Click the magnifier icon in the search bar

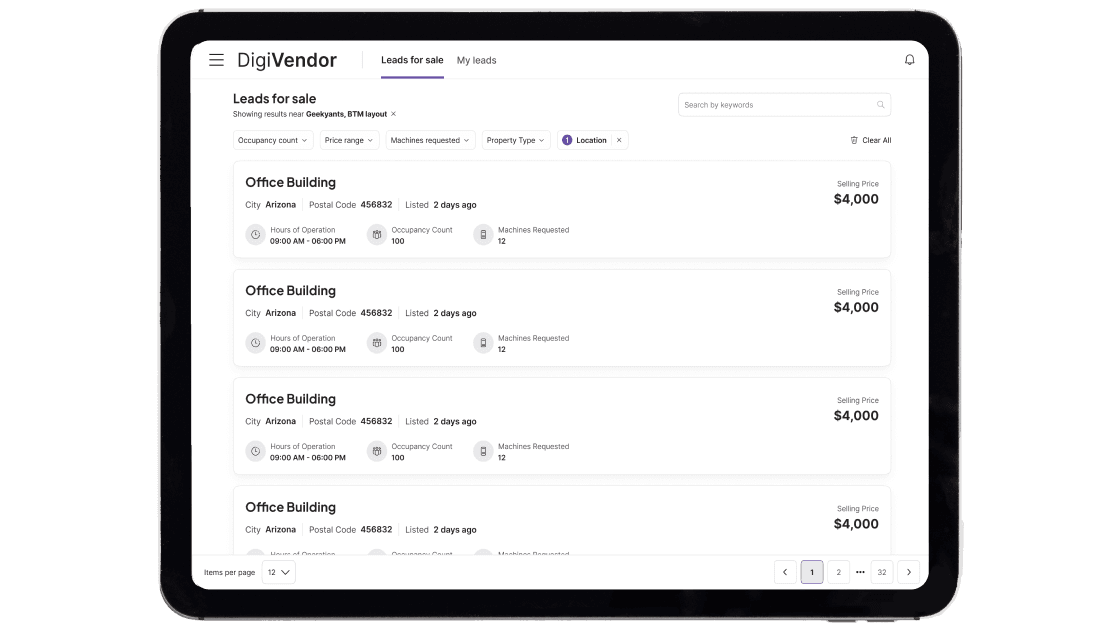[x=880, y=104]
